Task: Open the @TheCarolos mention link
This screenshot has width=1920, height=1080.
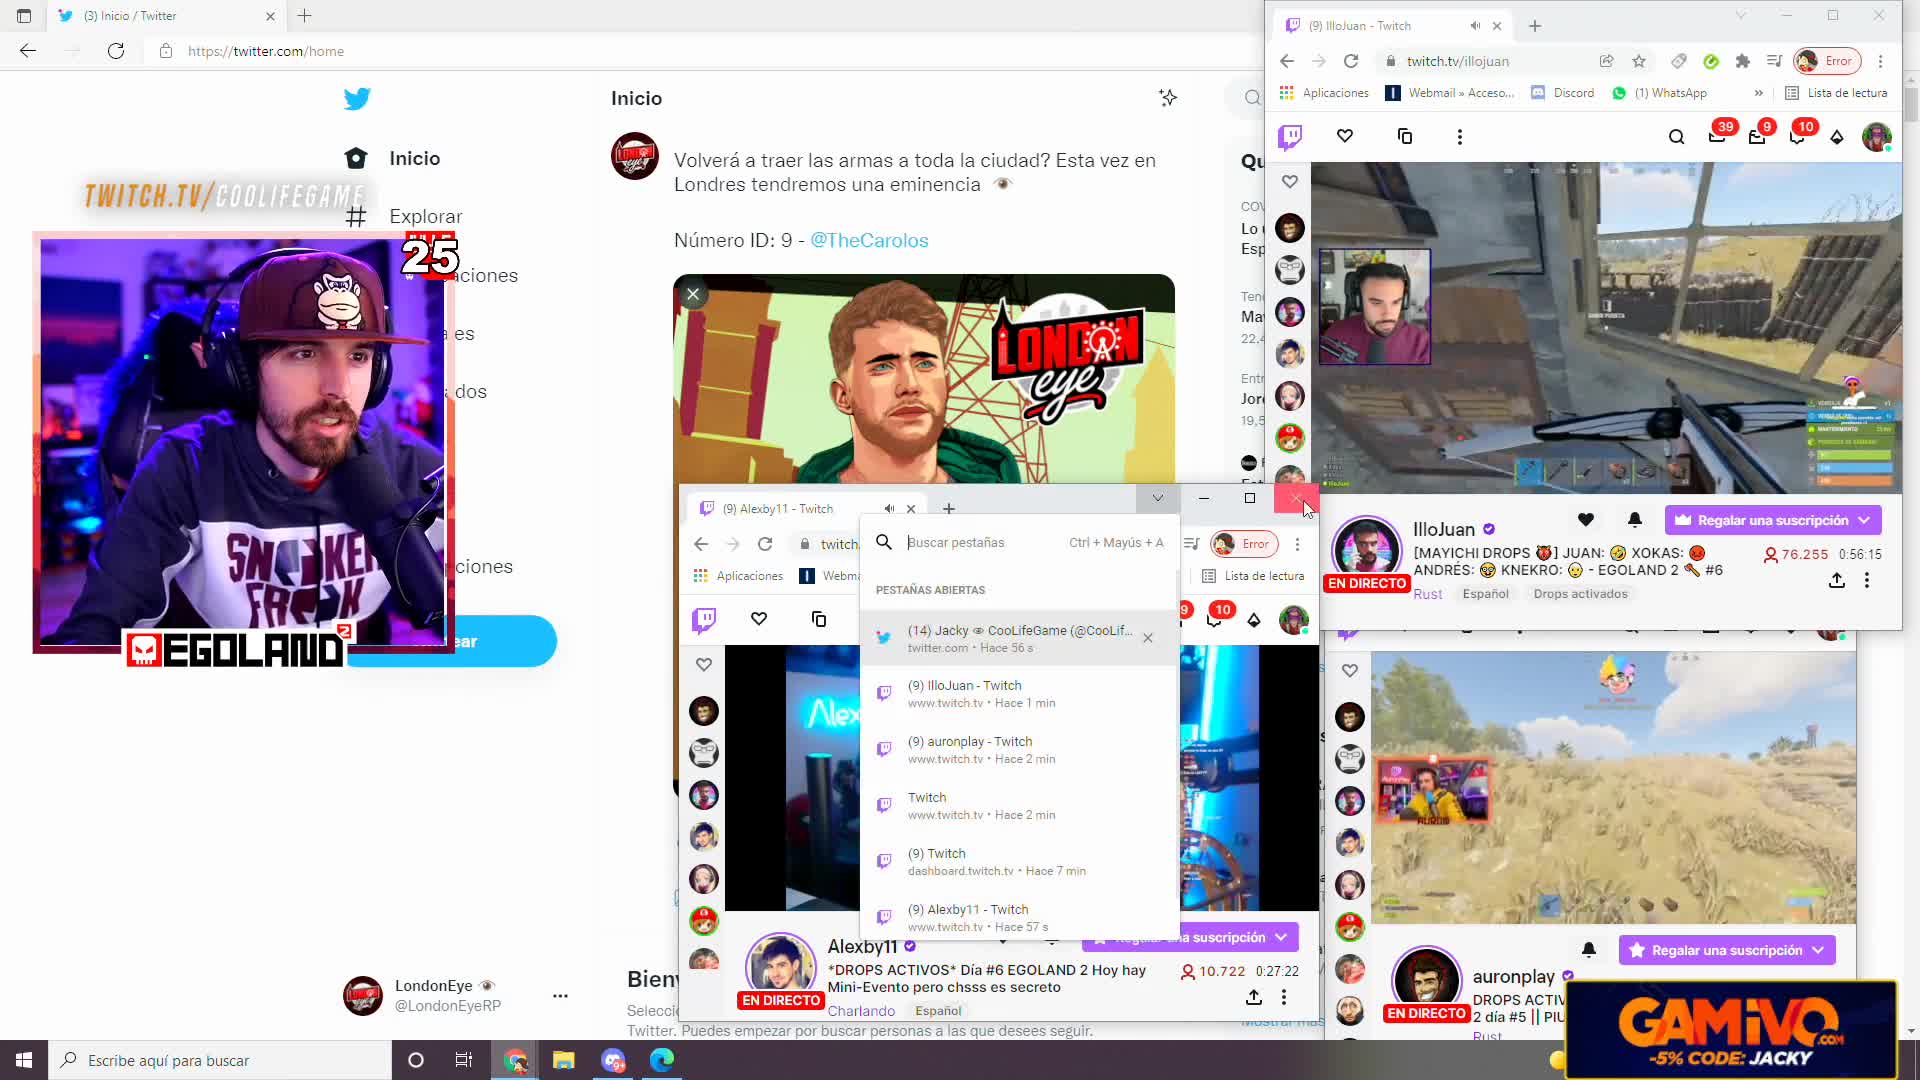Action: [869, 240]
